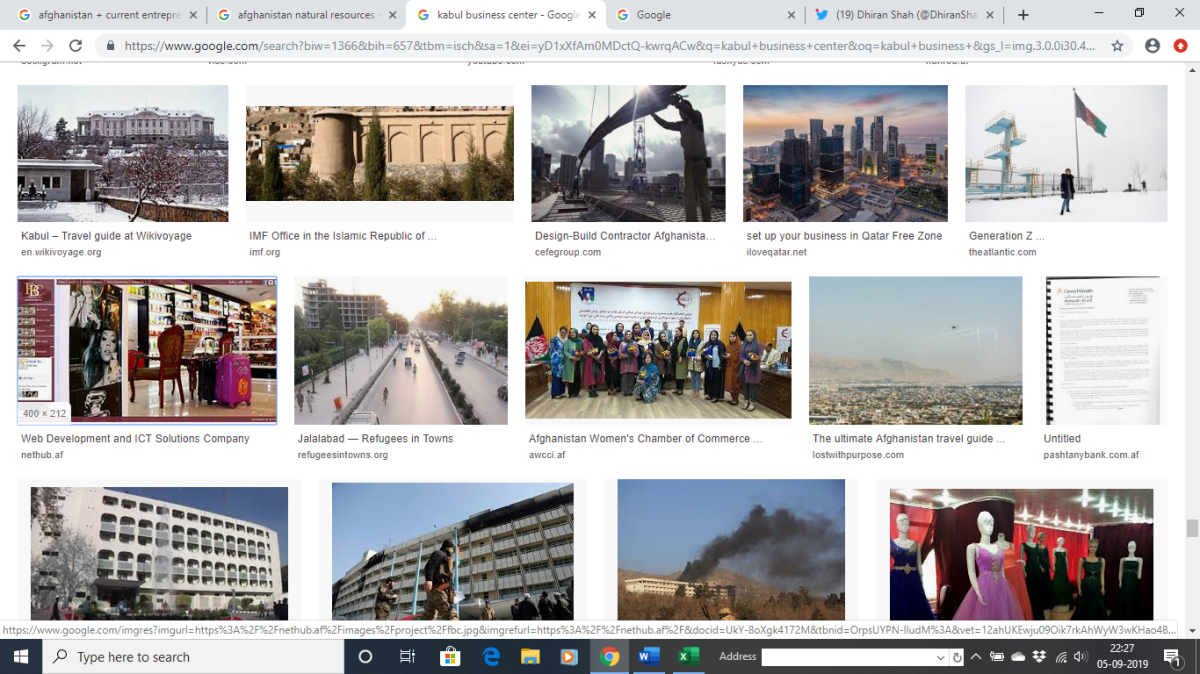
Task: Open the Chrome profile account icon
Action: [1152, 46]
